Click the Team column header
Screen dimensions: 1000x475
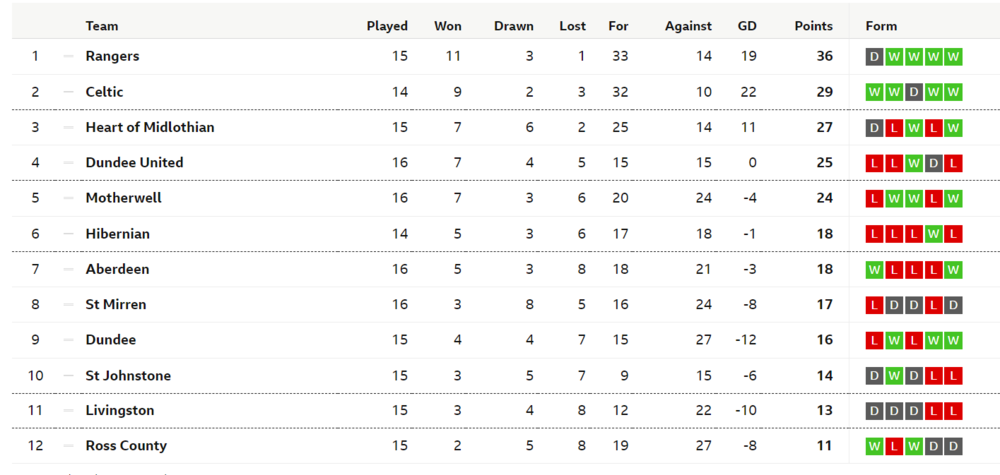pos(102,26)
